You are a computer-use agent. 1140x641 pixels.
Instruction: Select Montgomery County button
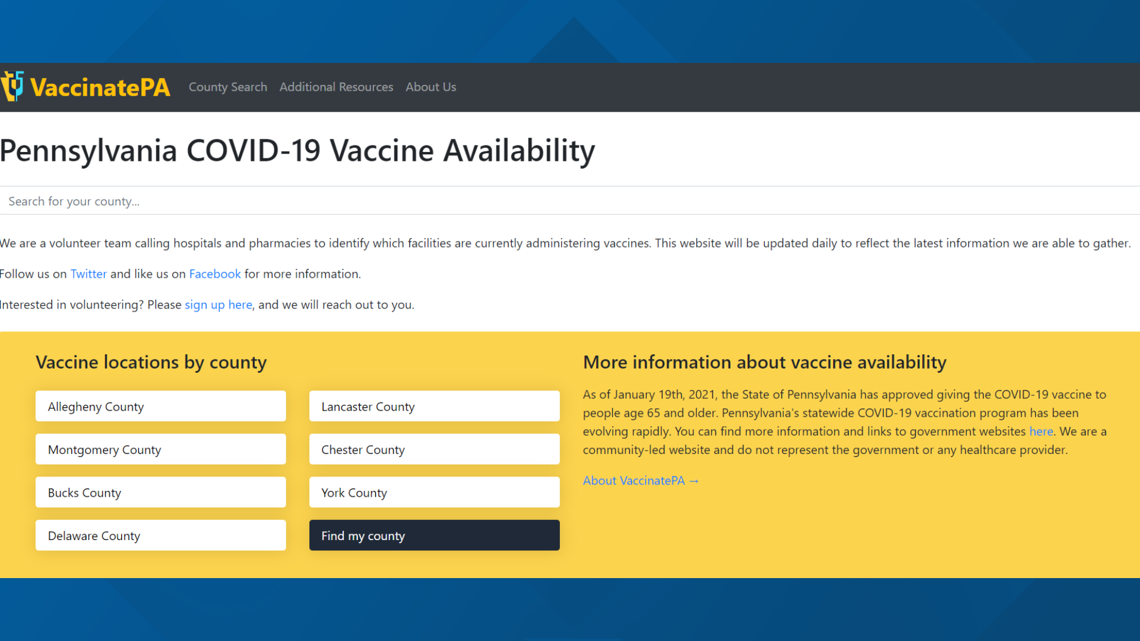[x=161, y=449]
